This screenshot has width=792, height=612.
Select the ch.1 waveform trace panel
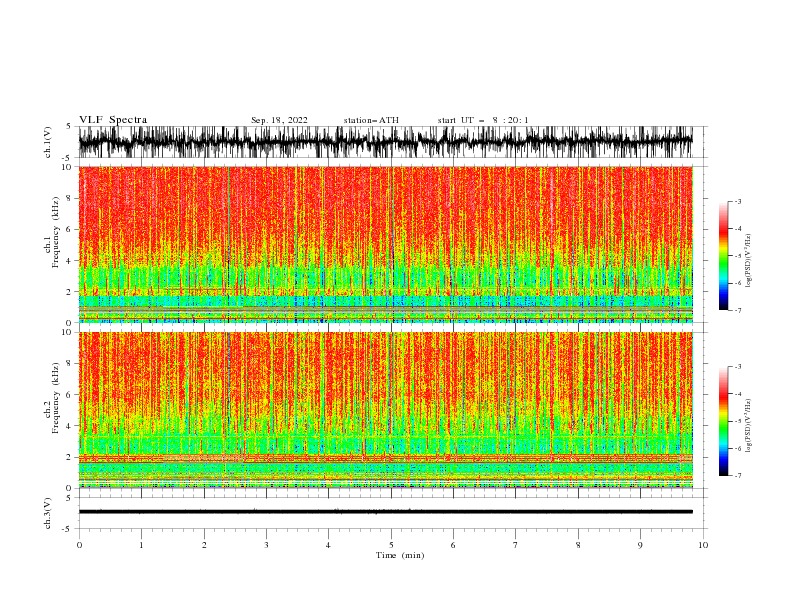tap(385, 142)
